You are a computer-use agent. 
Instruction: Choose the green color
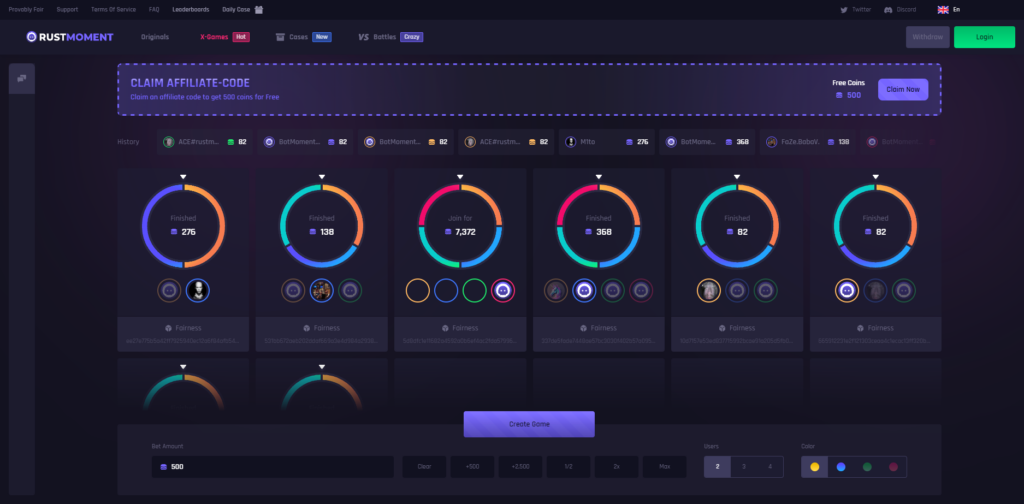pyautogui.click(x=867, y=467)
